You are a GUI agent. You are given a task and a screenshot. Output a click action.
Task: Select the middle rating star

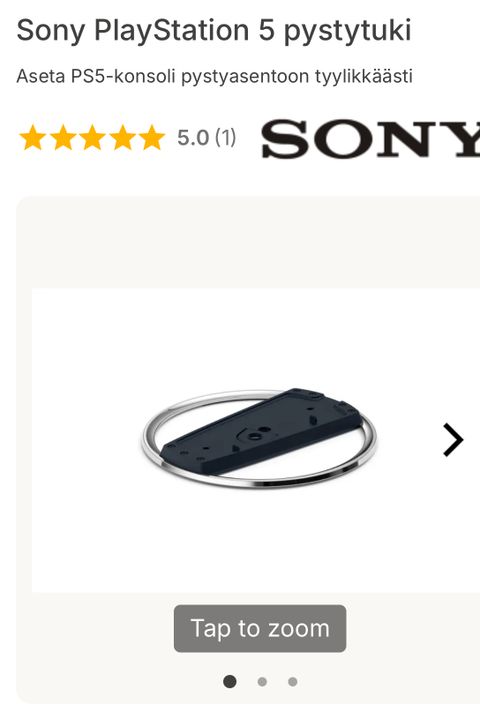tap(93, 138)
